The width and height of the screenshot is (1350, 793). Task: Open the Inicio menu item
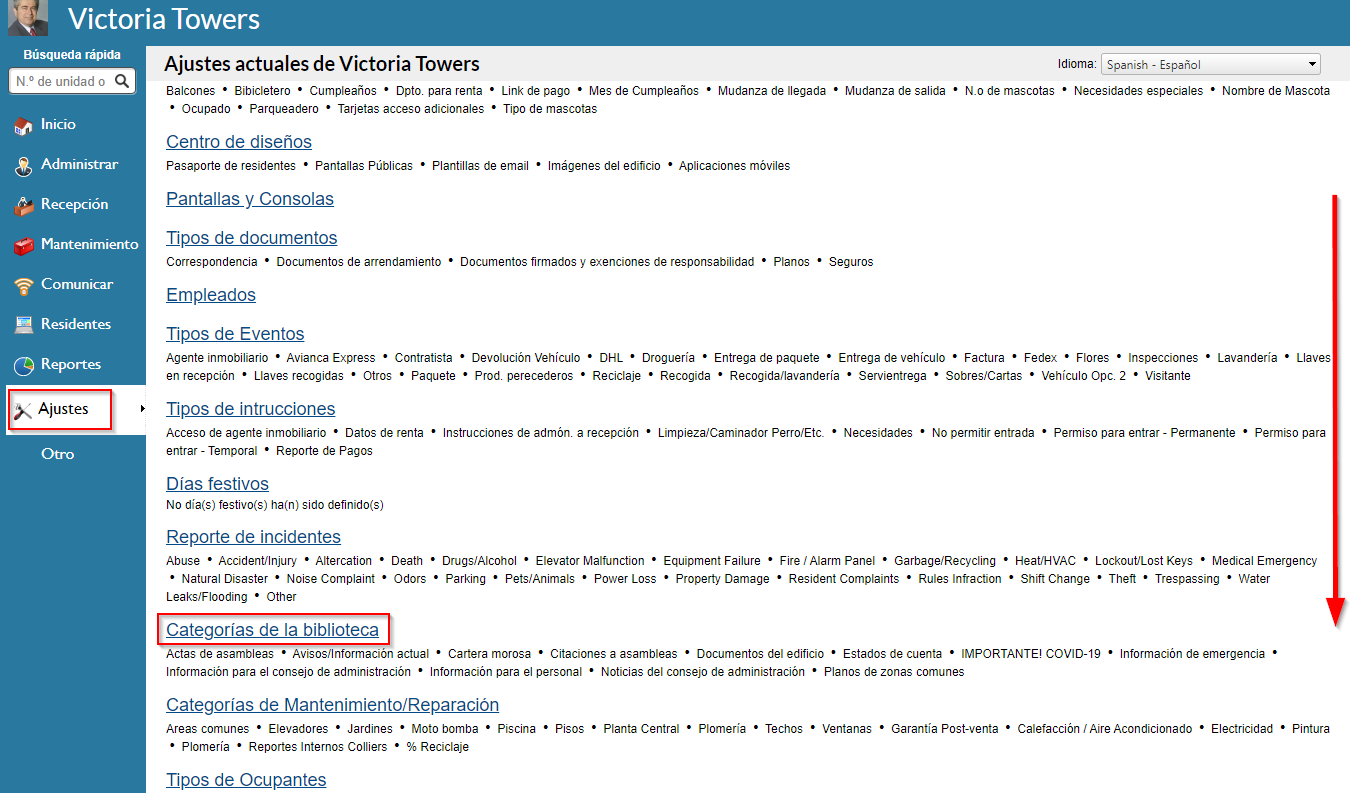58,124
